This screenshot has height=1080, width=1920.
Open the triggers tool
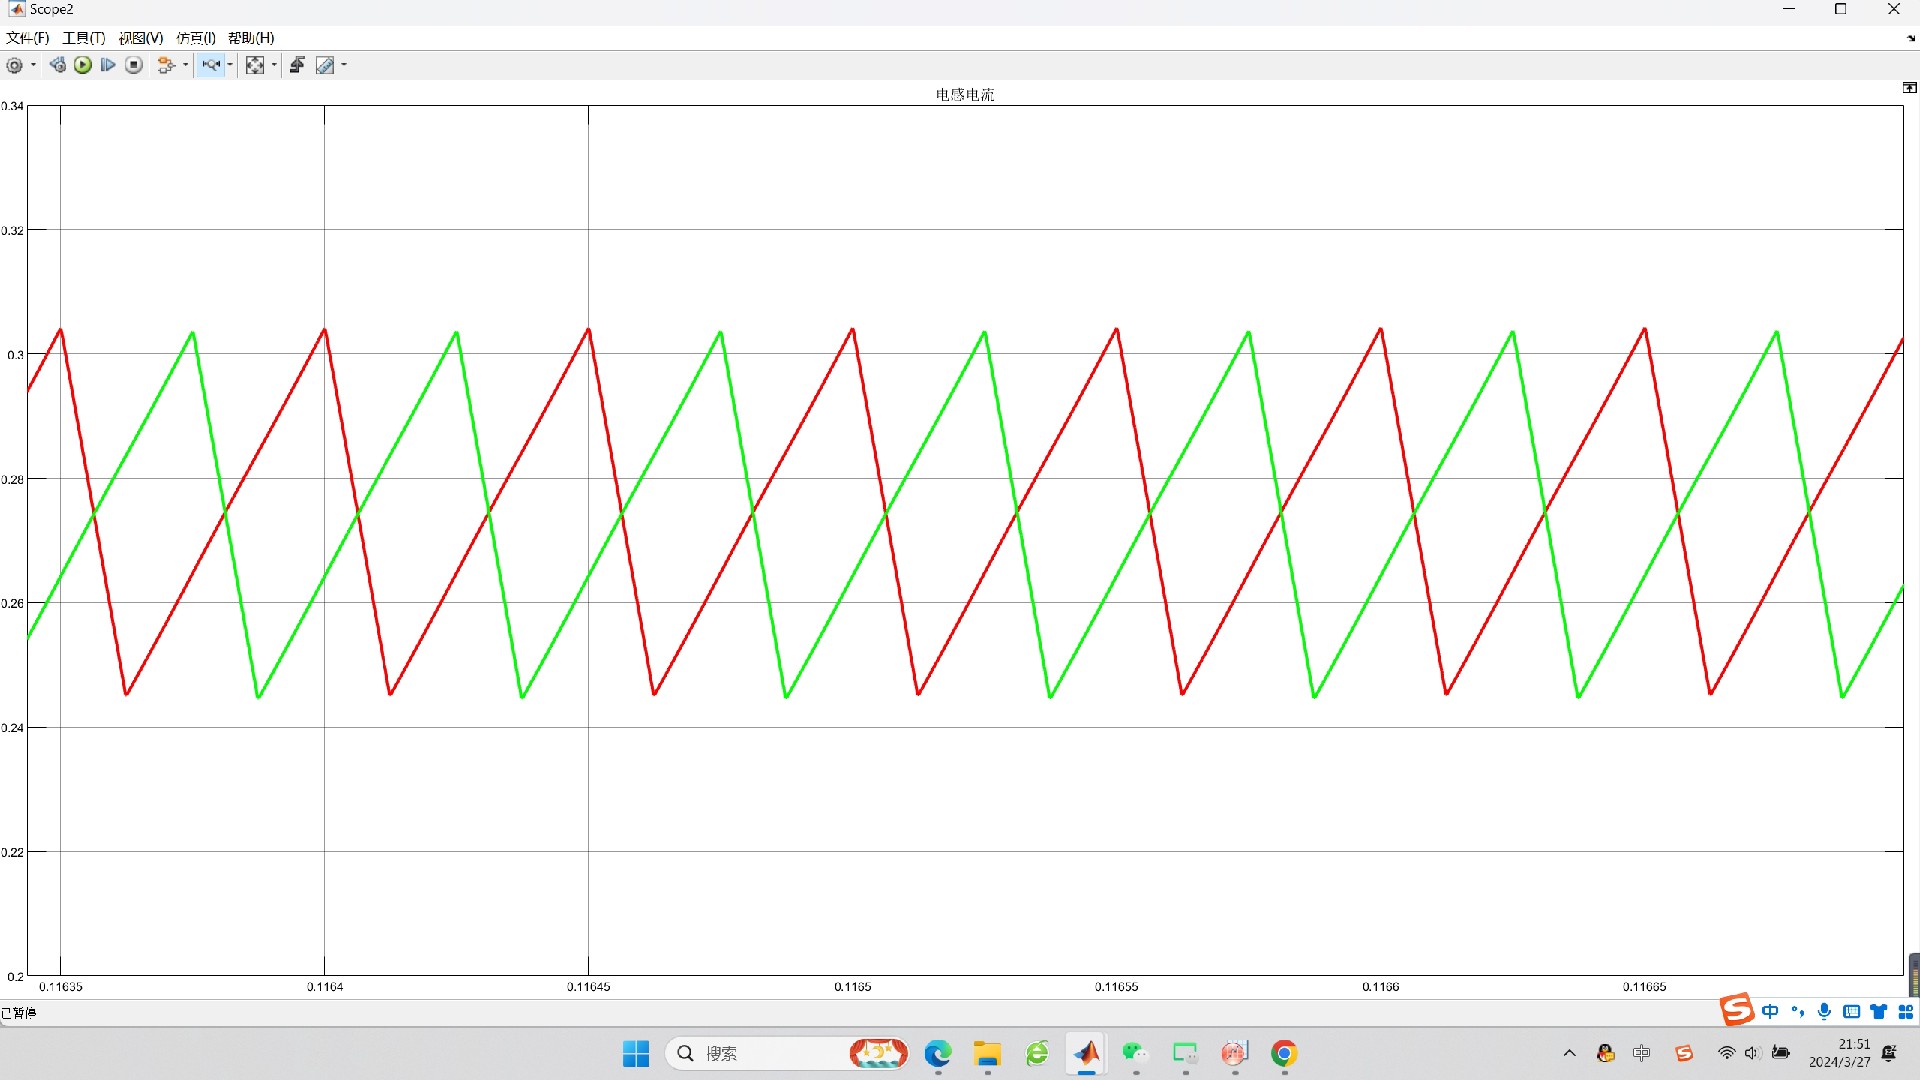[297, 65]
